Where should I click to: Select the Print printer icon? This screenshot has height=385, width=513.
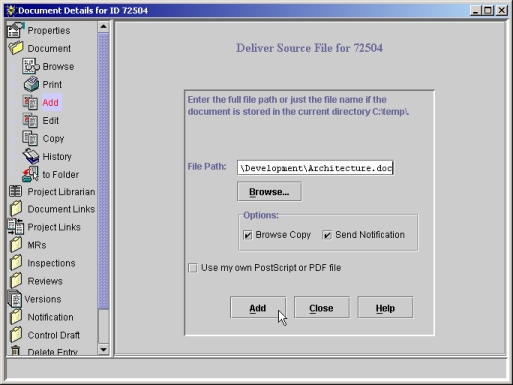(31, 84)
